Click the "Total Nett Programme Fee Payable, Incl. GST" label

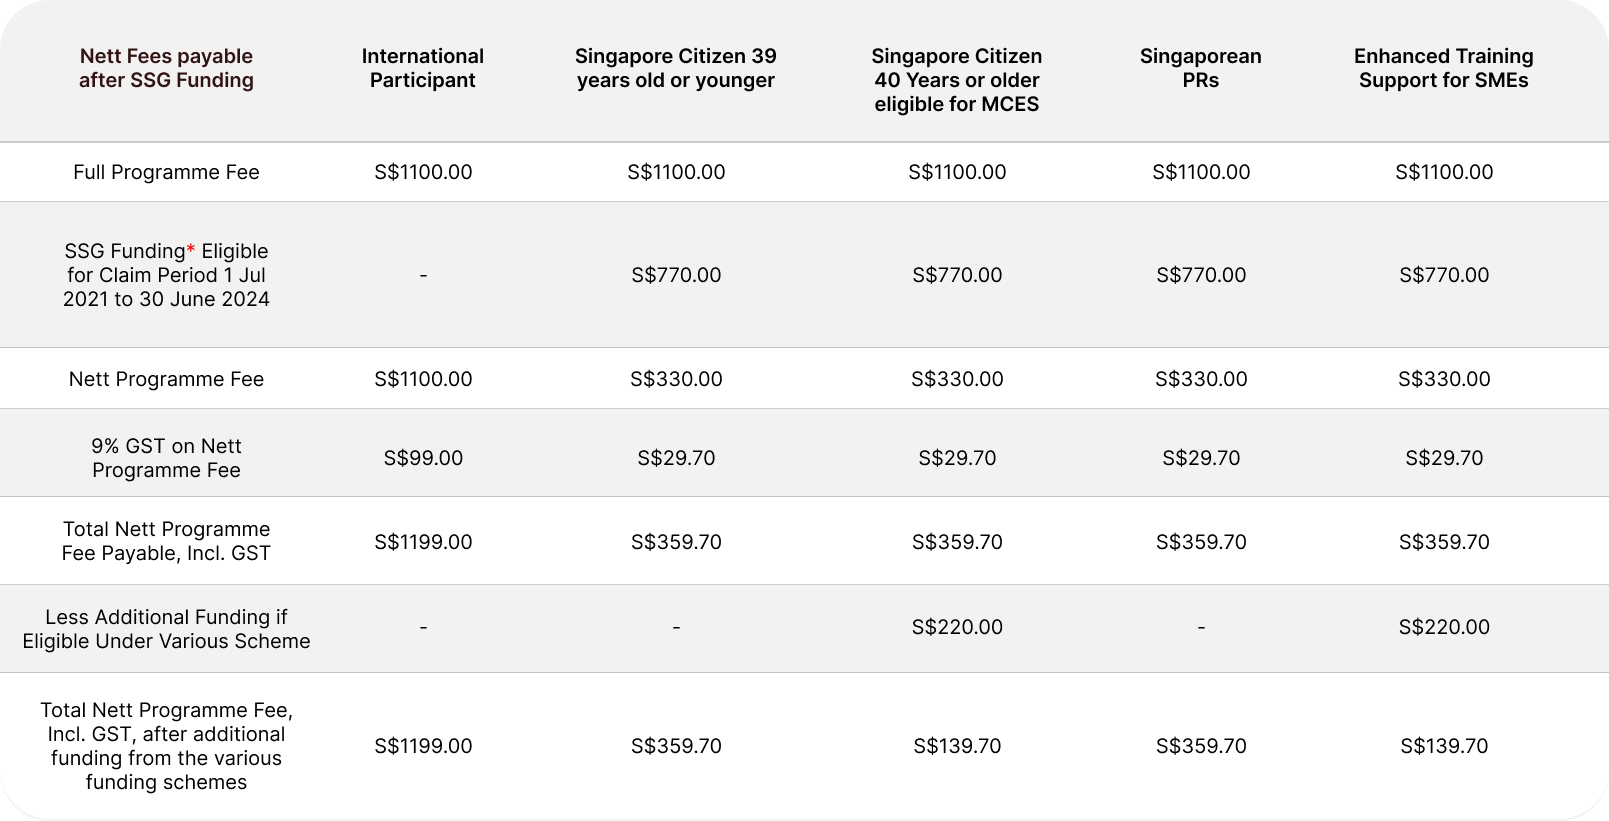pyautogui.click(x=166, y=541)
